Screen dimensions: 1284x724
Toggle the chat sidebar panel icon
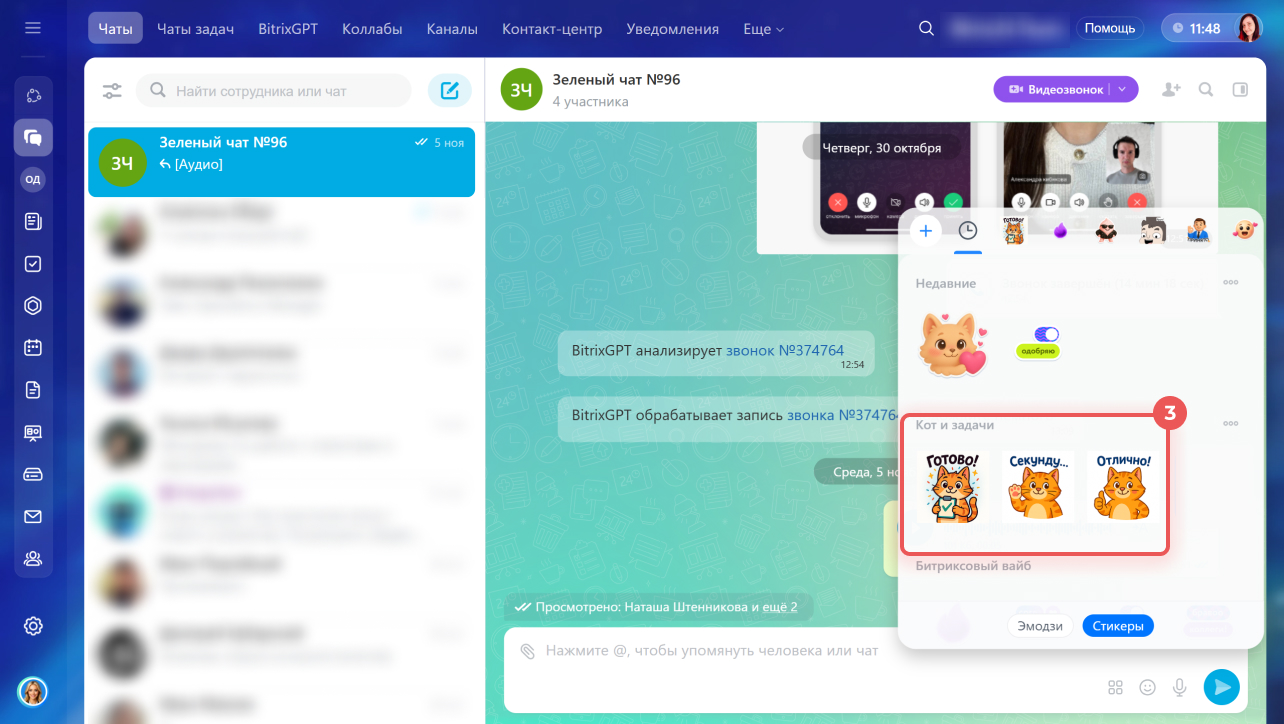[1240, 90]
